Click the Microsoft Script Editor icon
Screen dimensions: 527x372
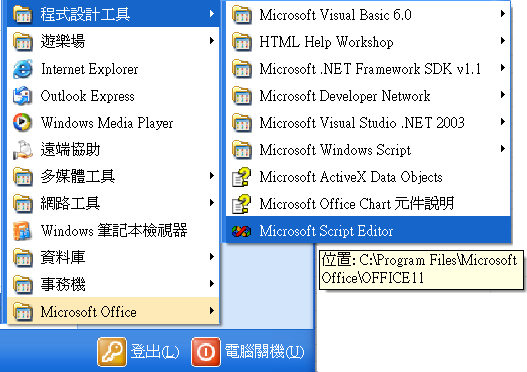[x=241, y=231]
